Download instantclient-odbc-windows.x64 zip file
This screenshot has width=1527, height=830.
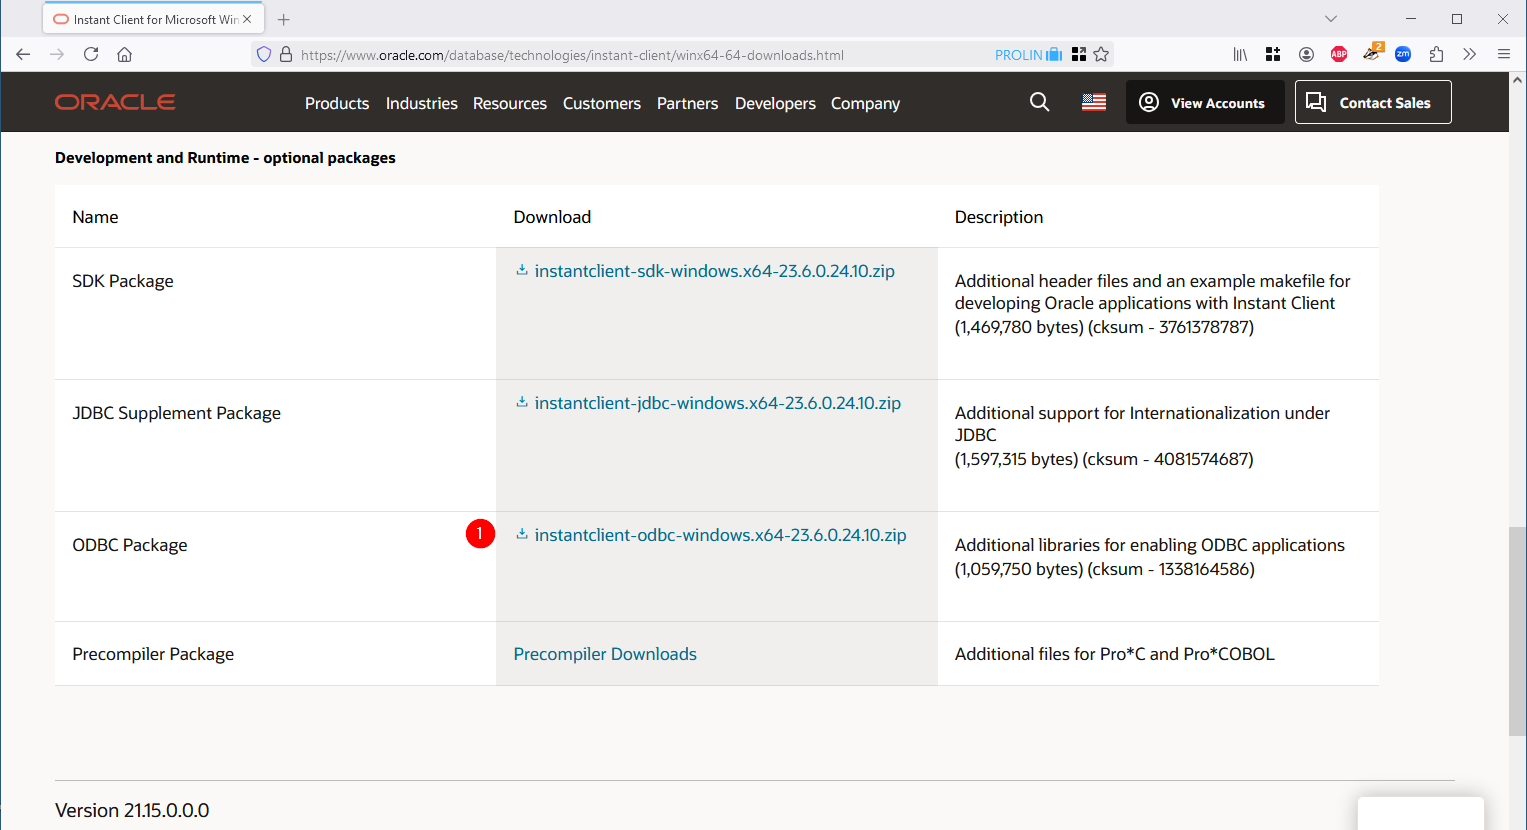tap(720, 535)
